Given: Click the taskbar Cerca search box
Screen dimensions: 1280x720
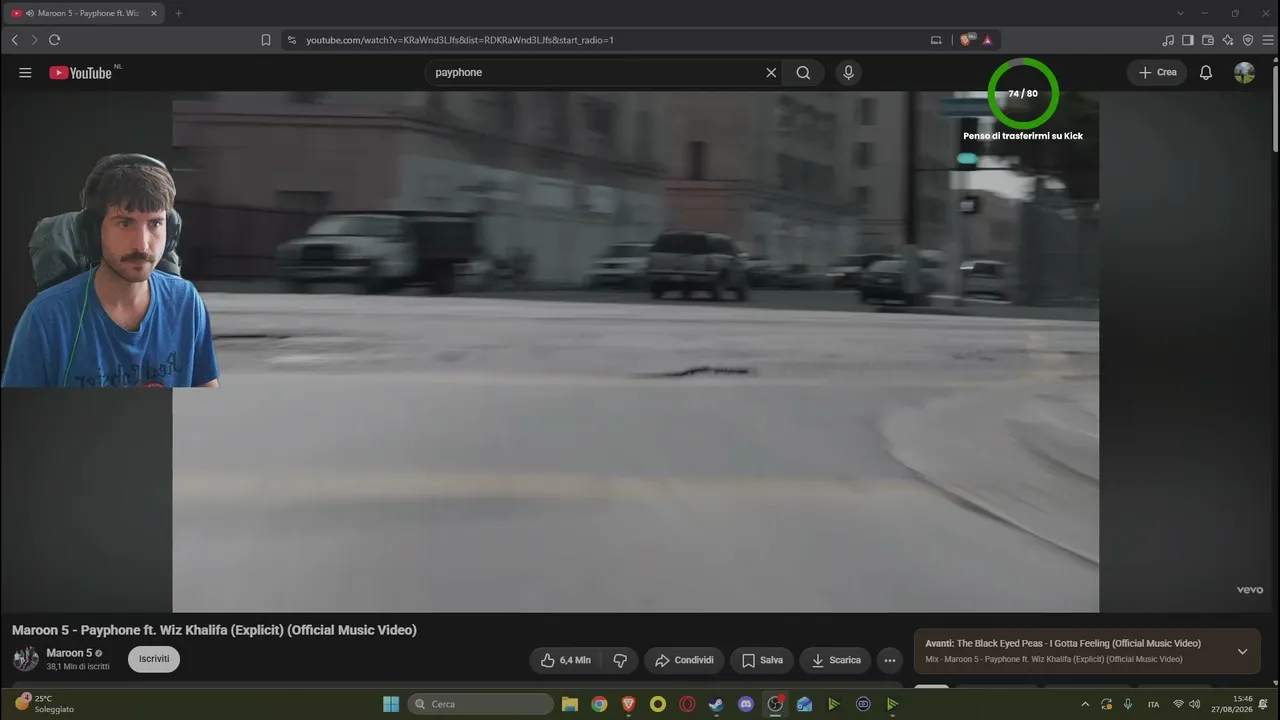Looking at the screenshot, I should (x=481, y=704).
